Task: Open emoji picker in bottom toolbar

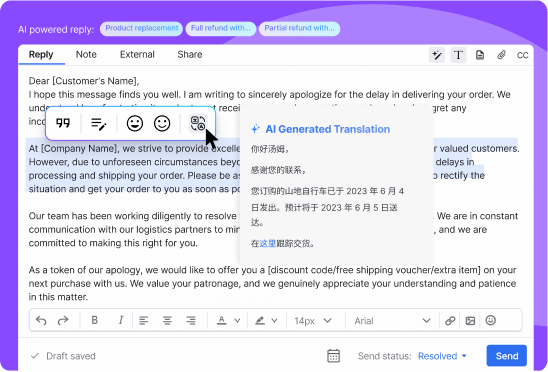Action: [491, 320]
